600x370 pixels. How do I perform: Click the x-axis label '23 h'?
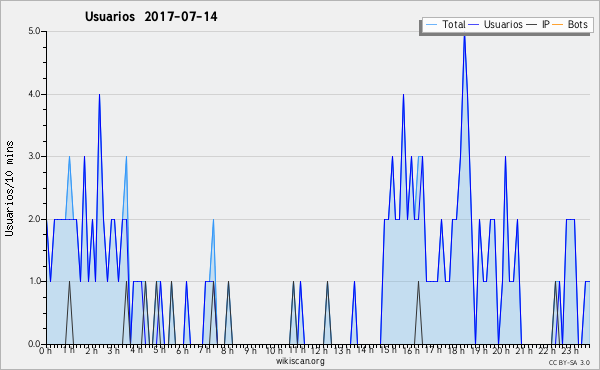pos(570,351)
